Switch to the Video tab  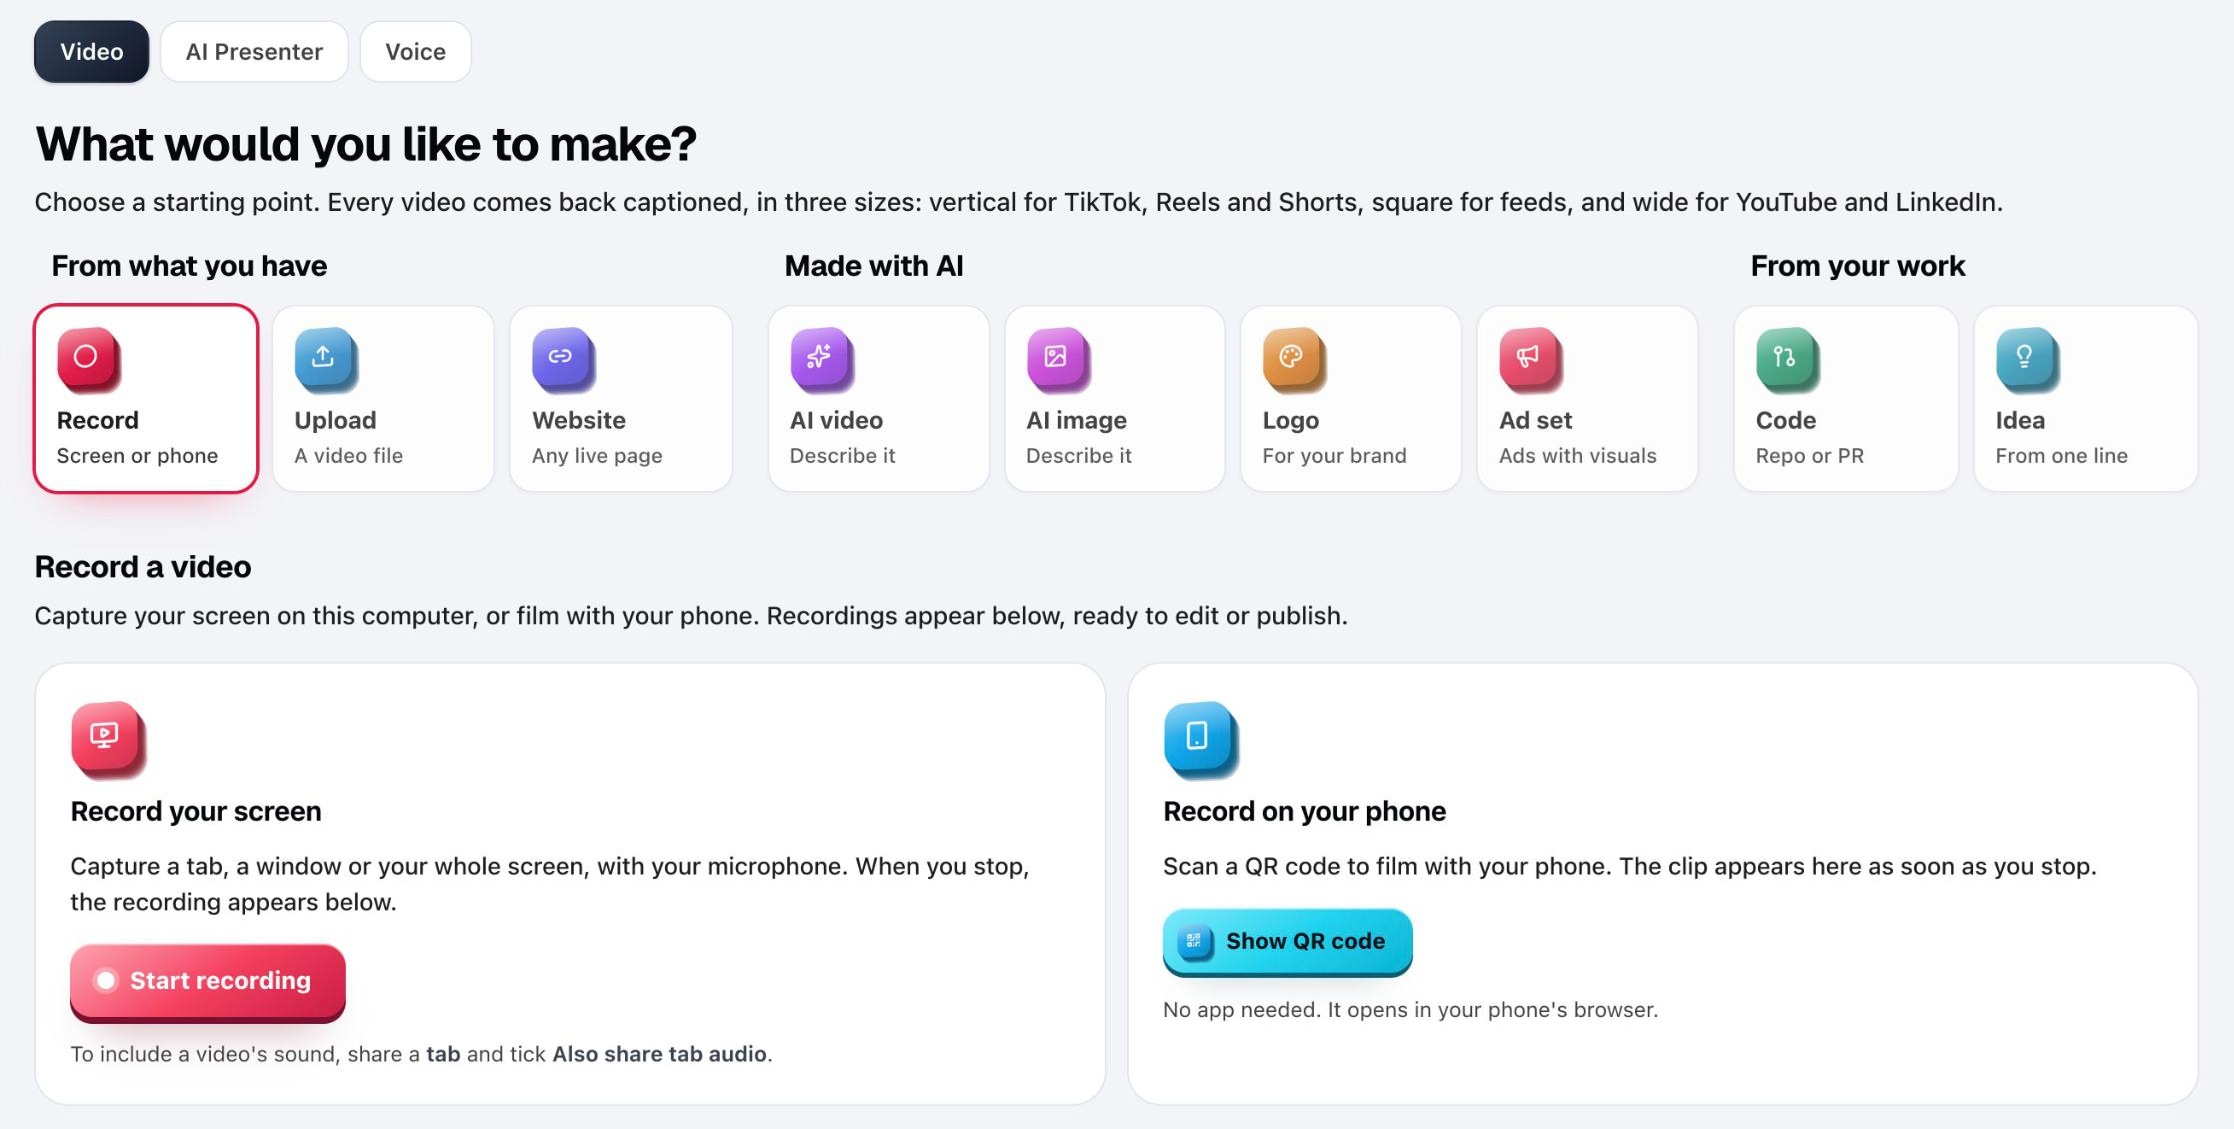point(92,52)
